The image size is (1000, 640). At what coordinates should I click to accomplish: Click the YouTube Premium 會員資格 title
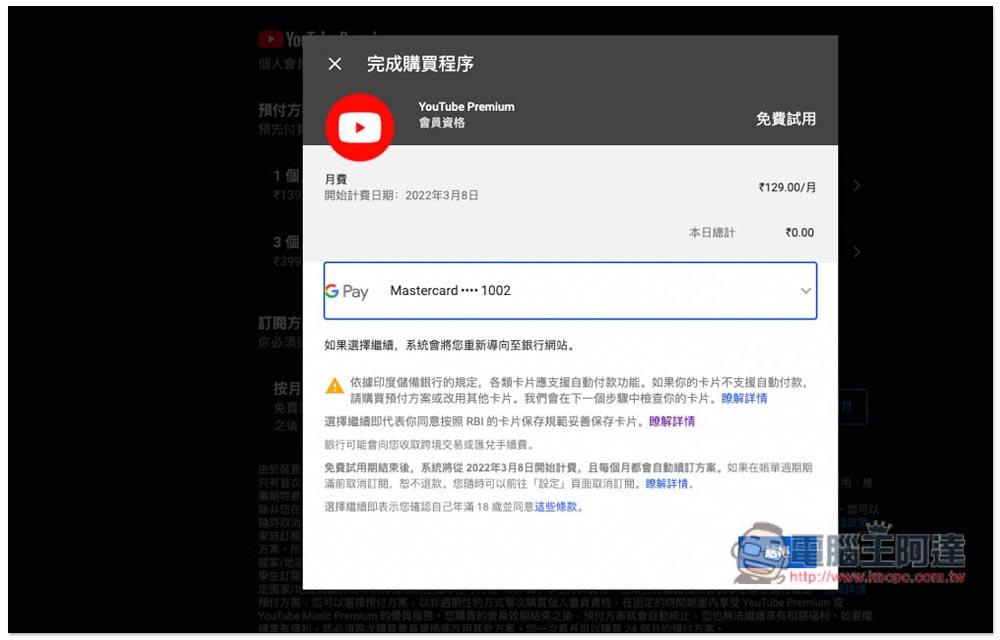click(x=466, y=115)
